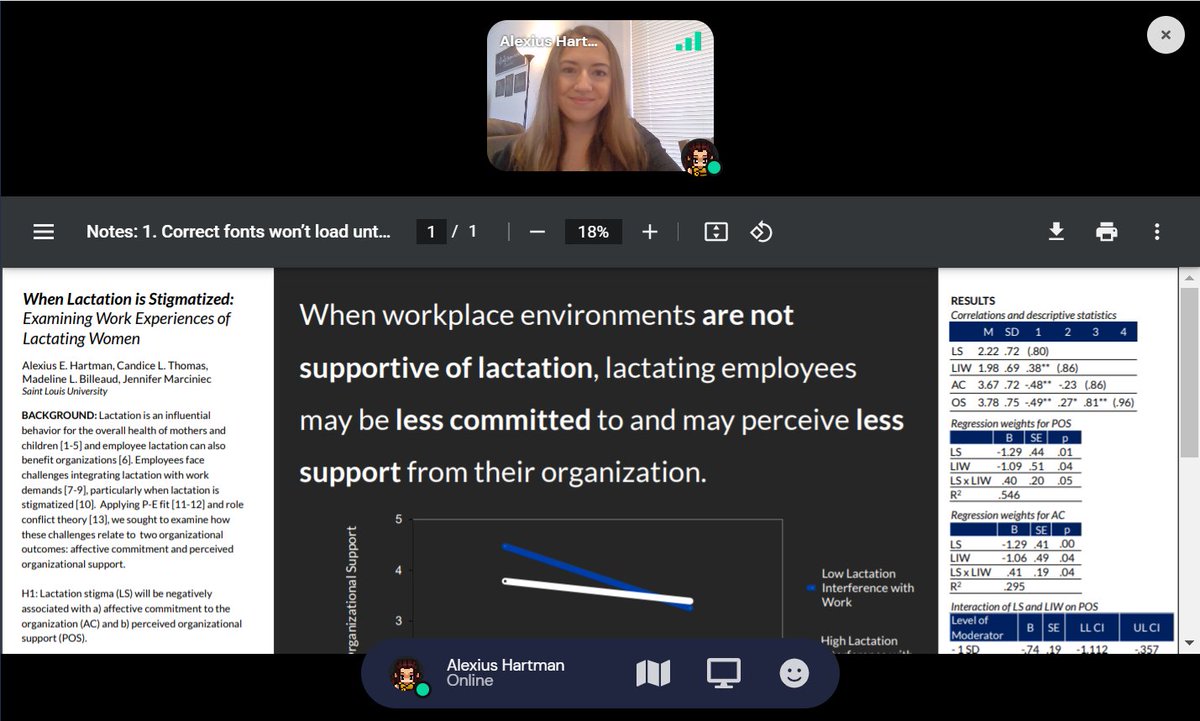The image size is (1200, 721).
Task: Click the 'When Lactation is Stigmatized' poster title
Action: [128, 299]
